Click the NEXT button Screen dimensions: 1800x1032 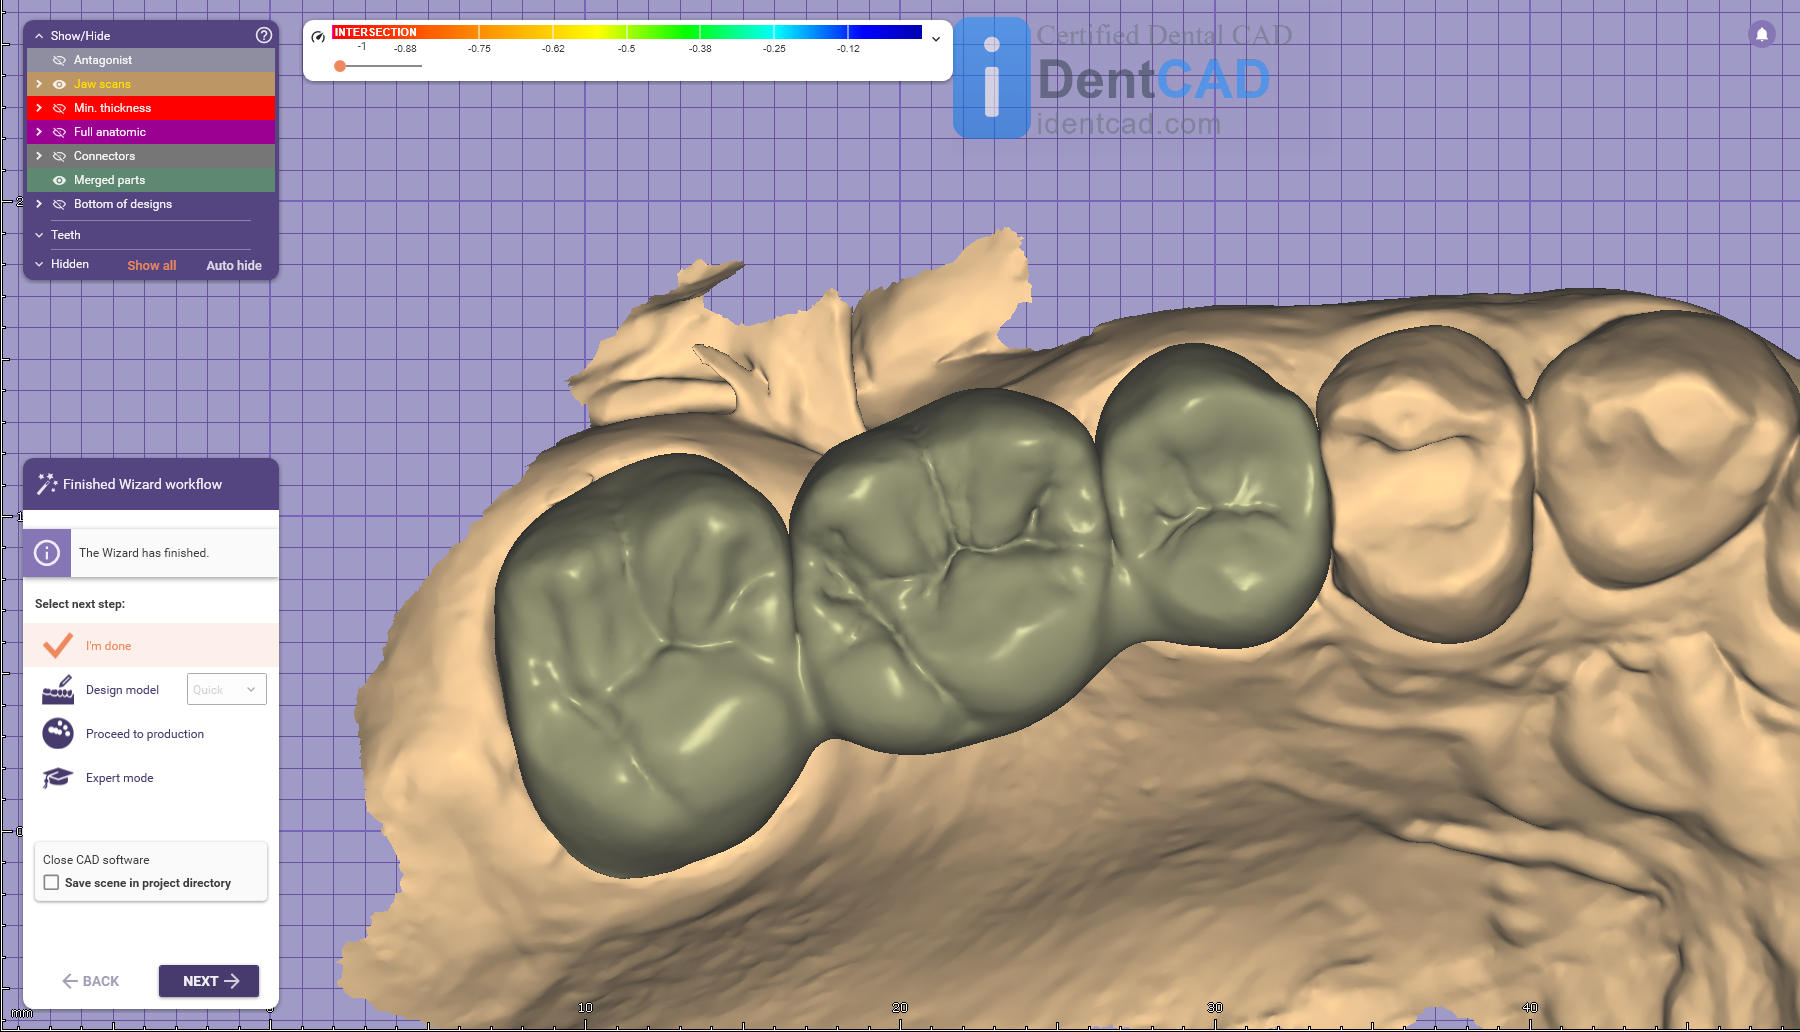tap(209, 981)
